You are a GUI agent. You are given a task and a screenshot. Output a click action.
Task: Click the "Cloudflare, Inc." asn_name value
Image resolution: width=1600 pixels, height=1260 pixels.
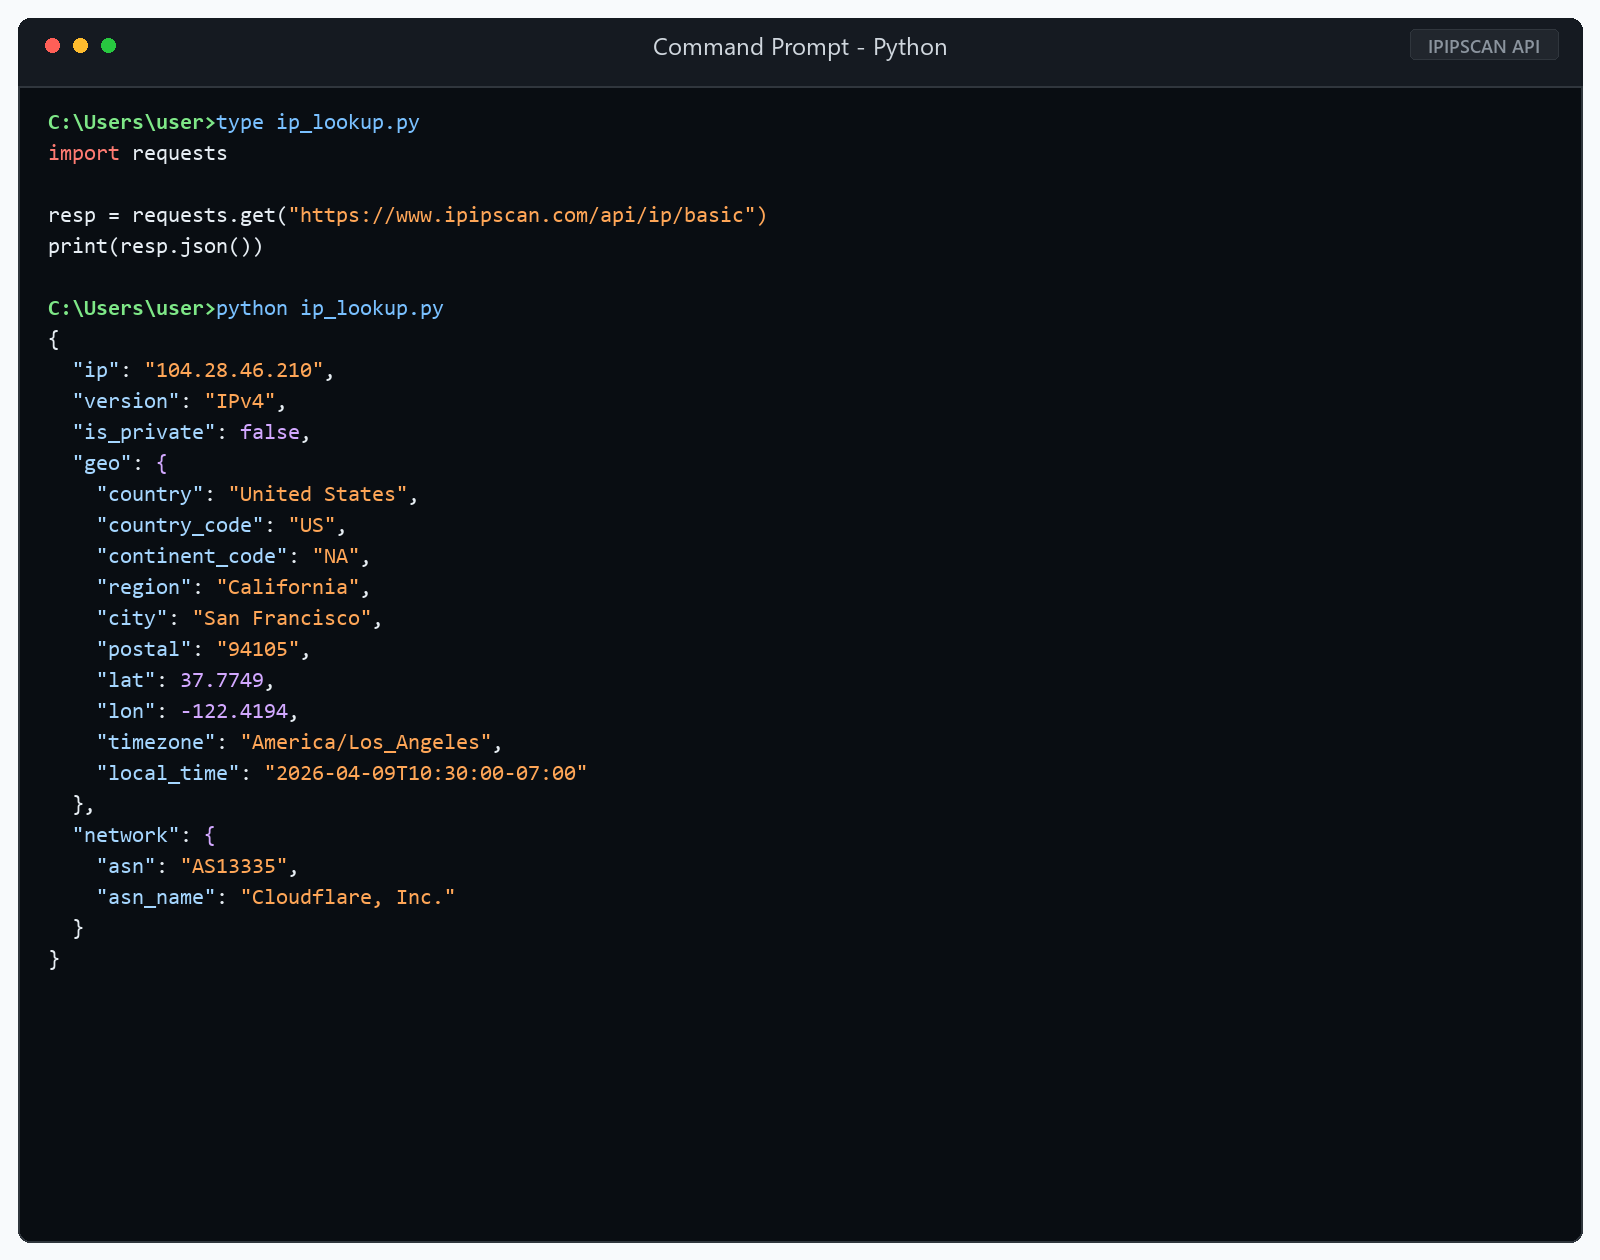[x=348, y=897]
